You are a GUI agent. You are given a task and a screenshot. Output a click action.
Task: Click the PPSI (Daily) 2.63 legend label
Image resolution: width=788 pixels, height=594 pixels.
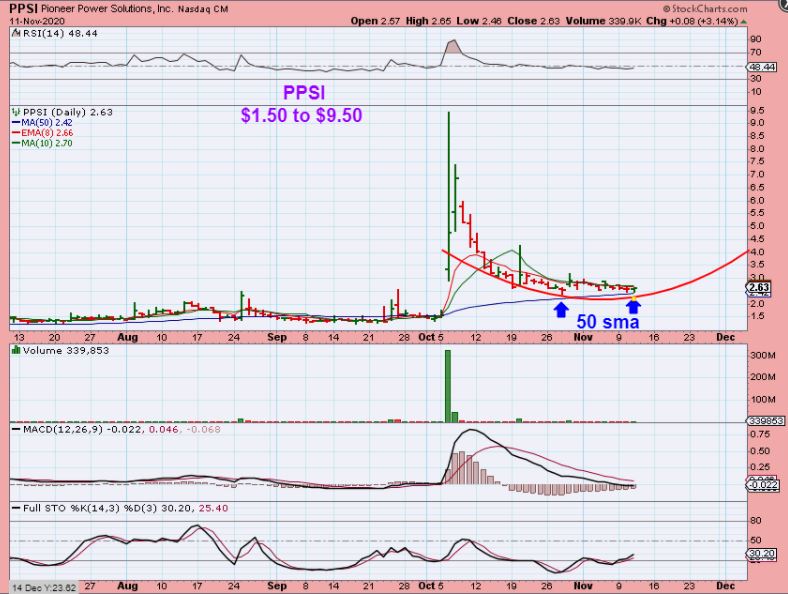click(68, 112)
